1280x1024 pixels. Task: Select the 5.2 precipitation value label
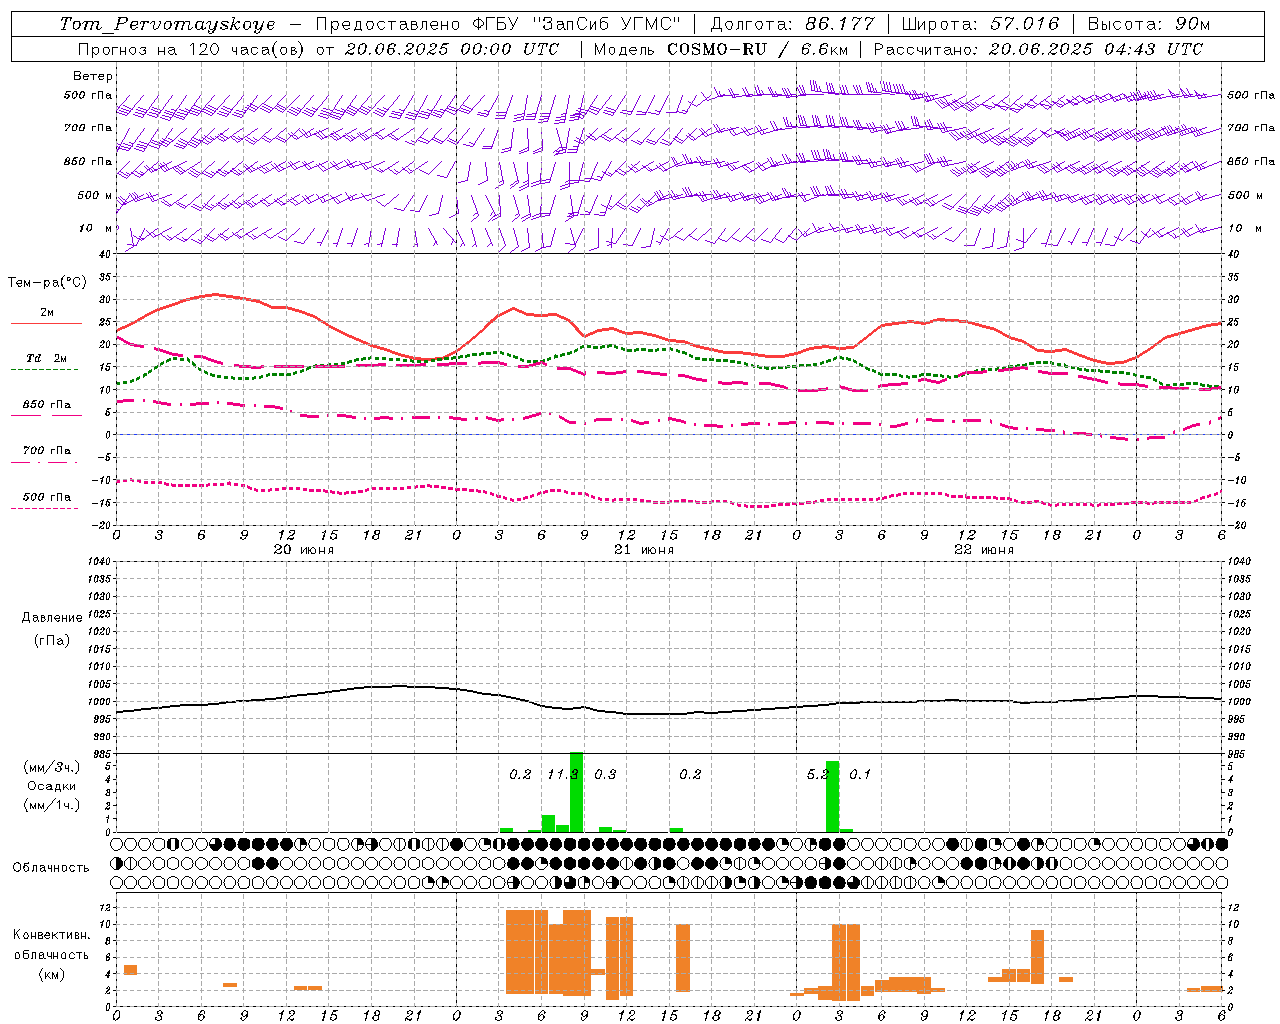817,774
